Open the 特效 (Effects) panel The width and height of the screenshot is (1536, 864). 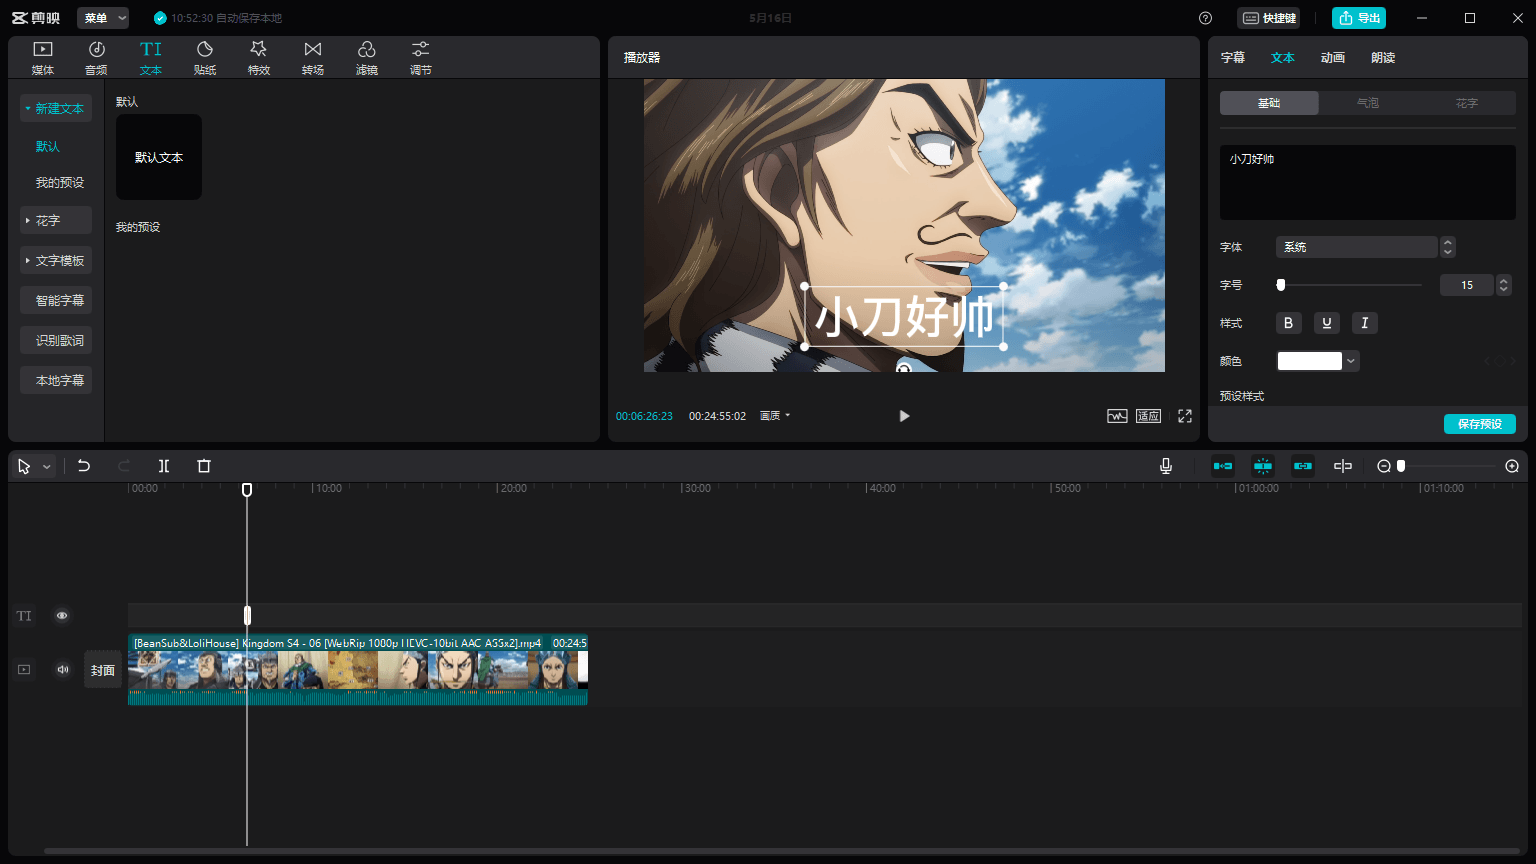[258, 56]
